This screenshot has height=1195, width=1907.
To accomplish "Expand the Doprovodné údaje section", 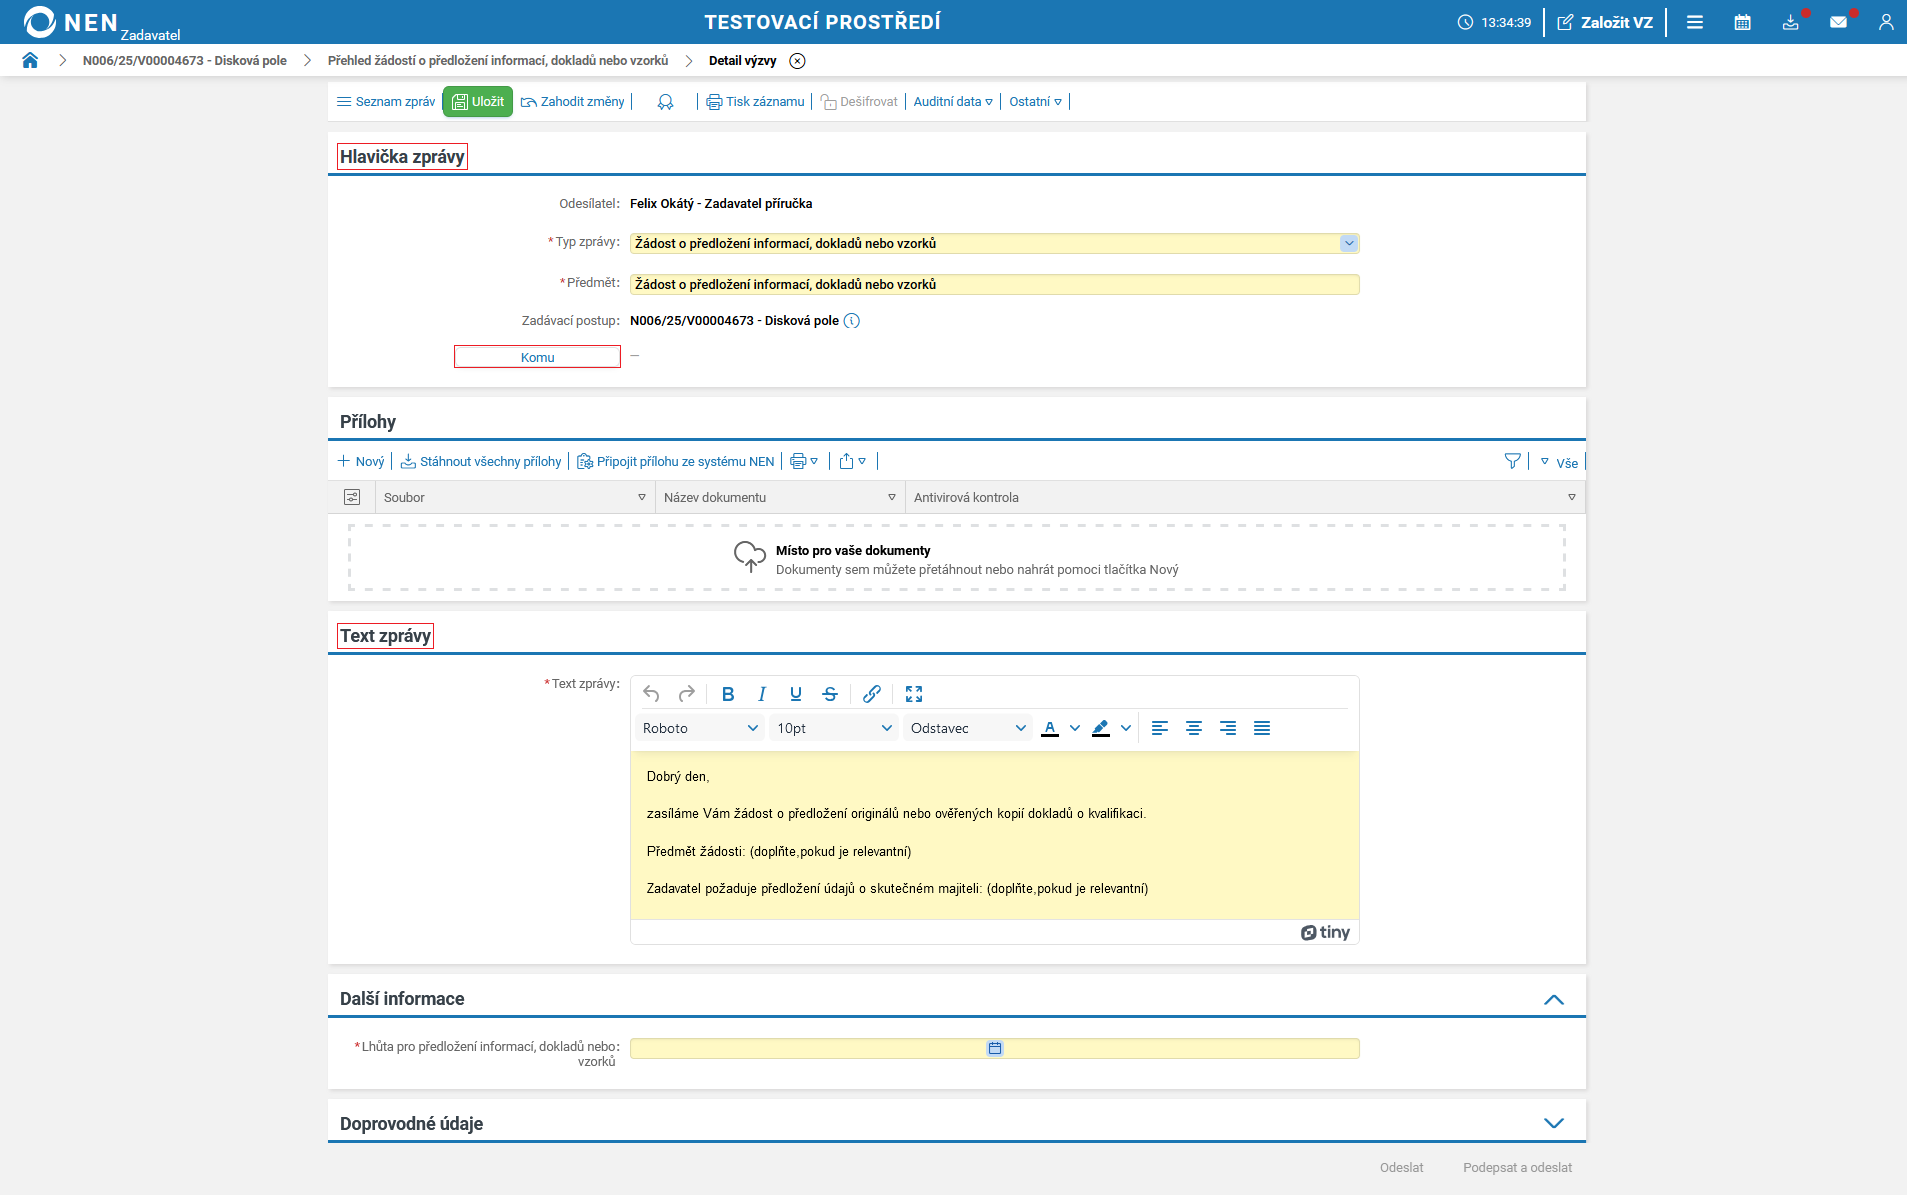I will 1553,1123.
